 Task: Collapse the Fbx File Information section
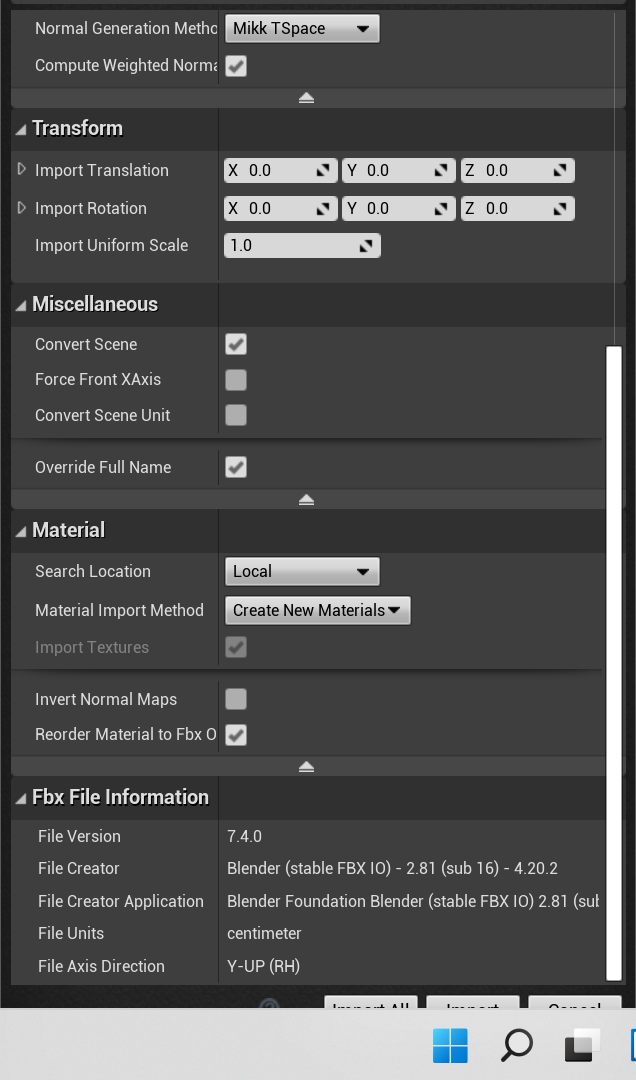click(21, 798)
